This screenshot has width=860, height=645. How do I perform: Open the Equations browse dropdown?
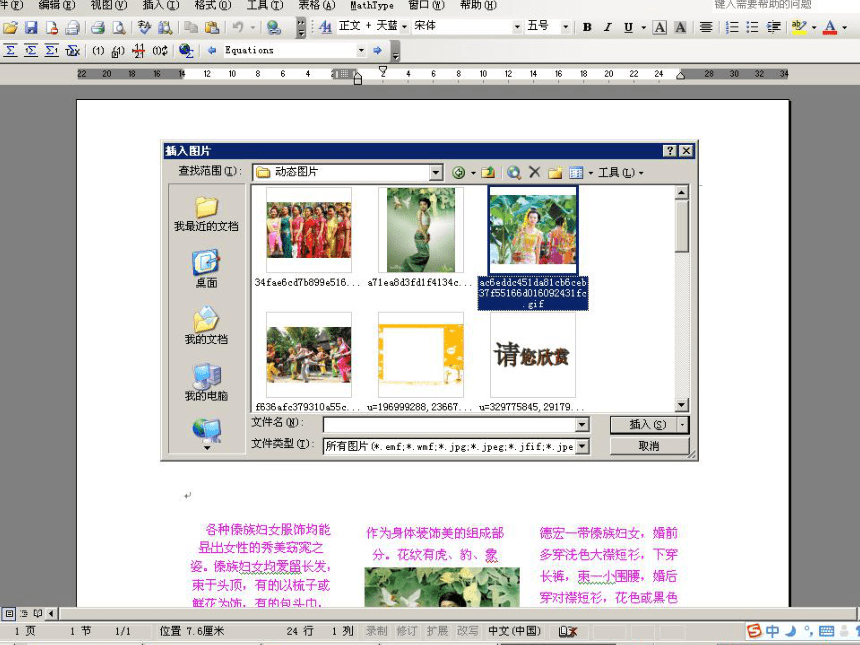coord(361,50)
